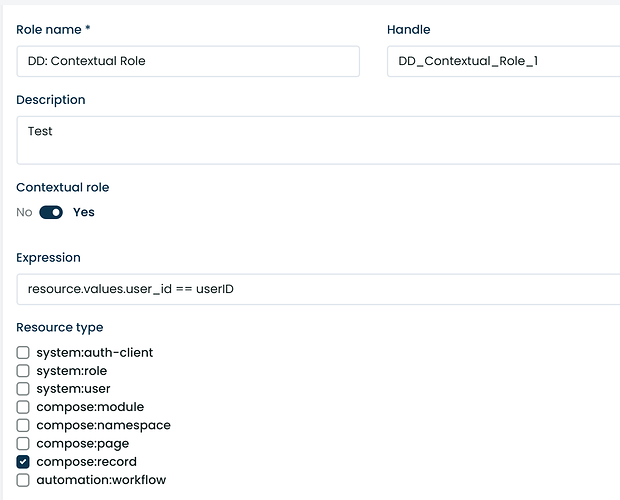Tick the system:user checkbox
The width and height of the screenshot is (620, 500).
pyautogui.click(x=23, y=389)
